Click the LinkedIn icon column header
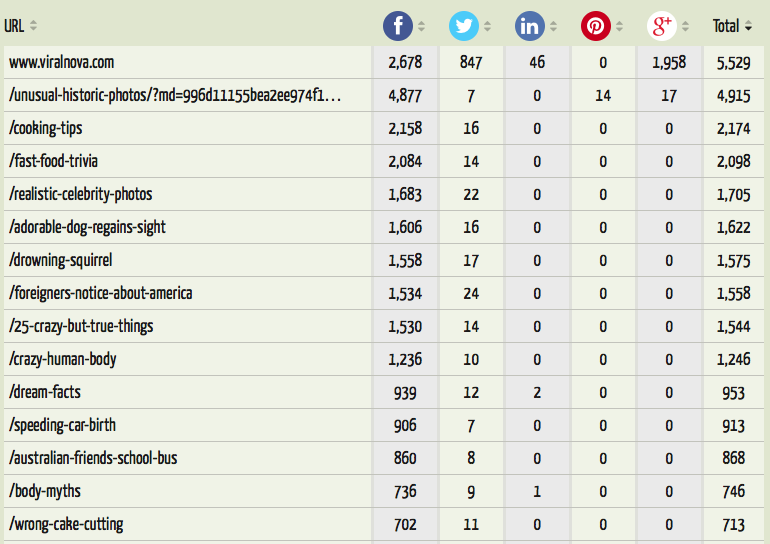770x544 pixels. click(x=530, y=26)
